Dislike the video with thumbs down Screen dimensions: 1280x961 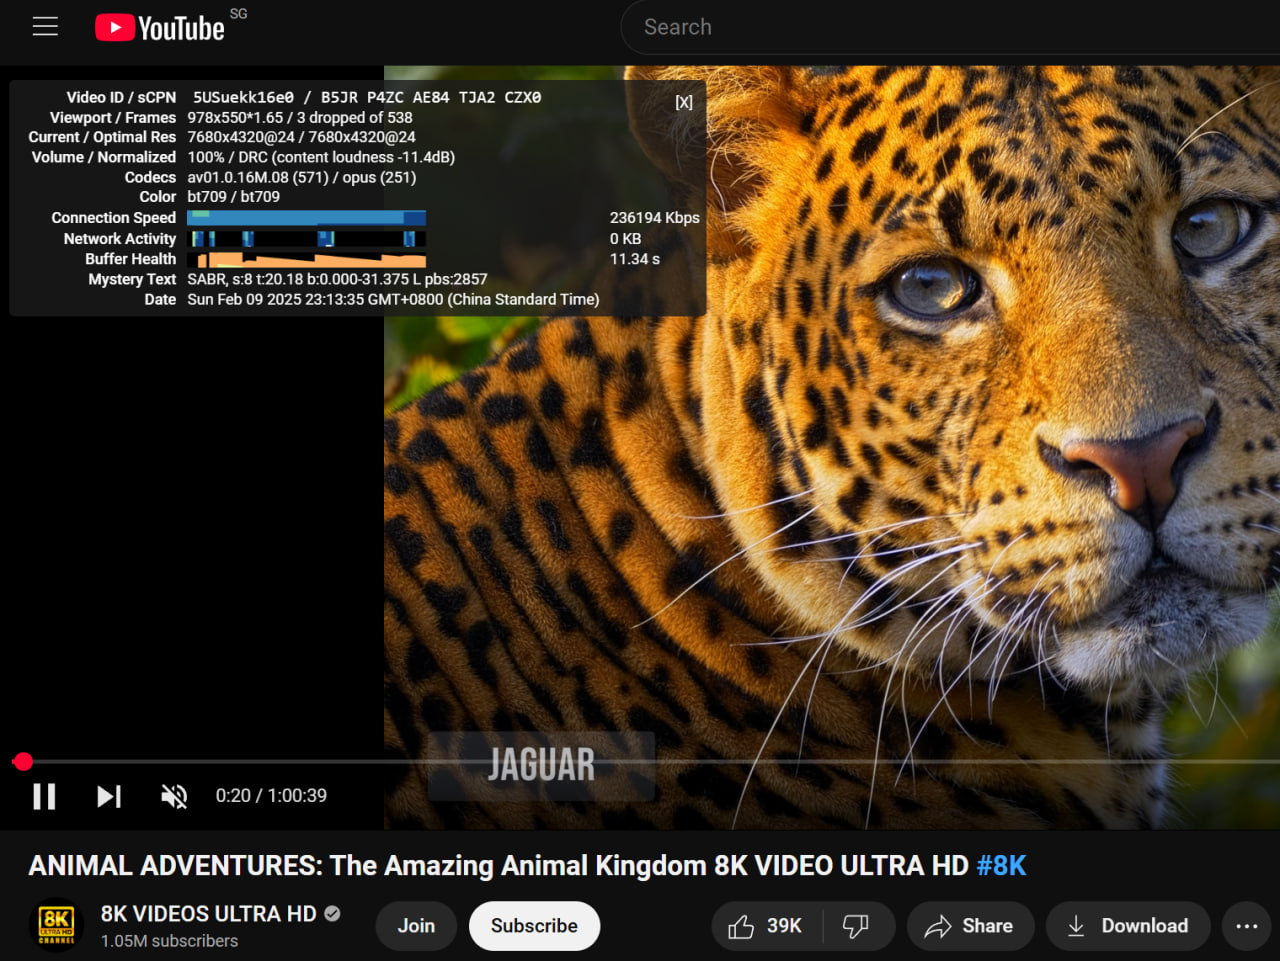click(x=857, y=926)
